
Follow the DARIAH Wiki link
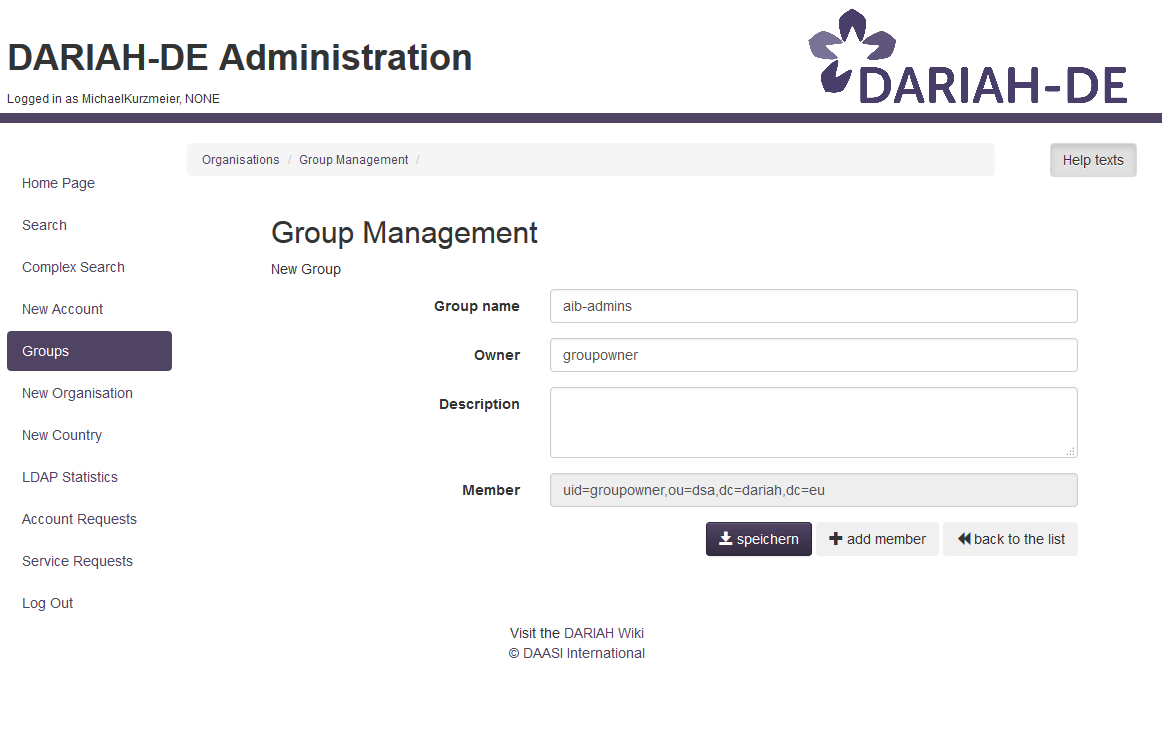[603, 633]
